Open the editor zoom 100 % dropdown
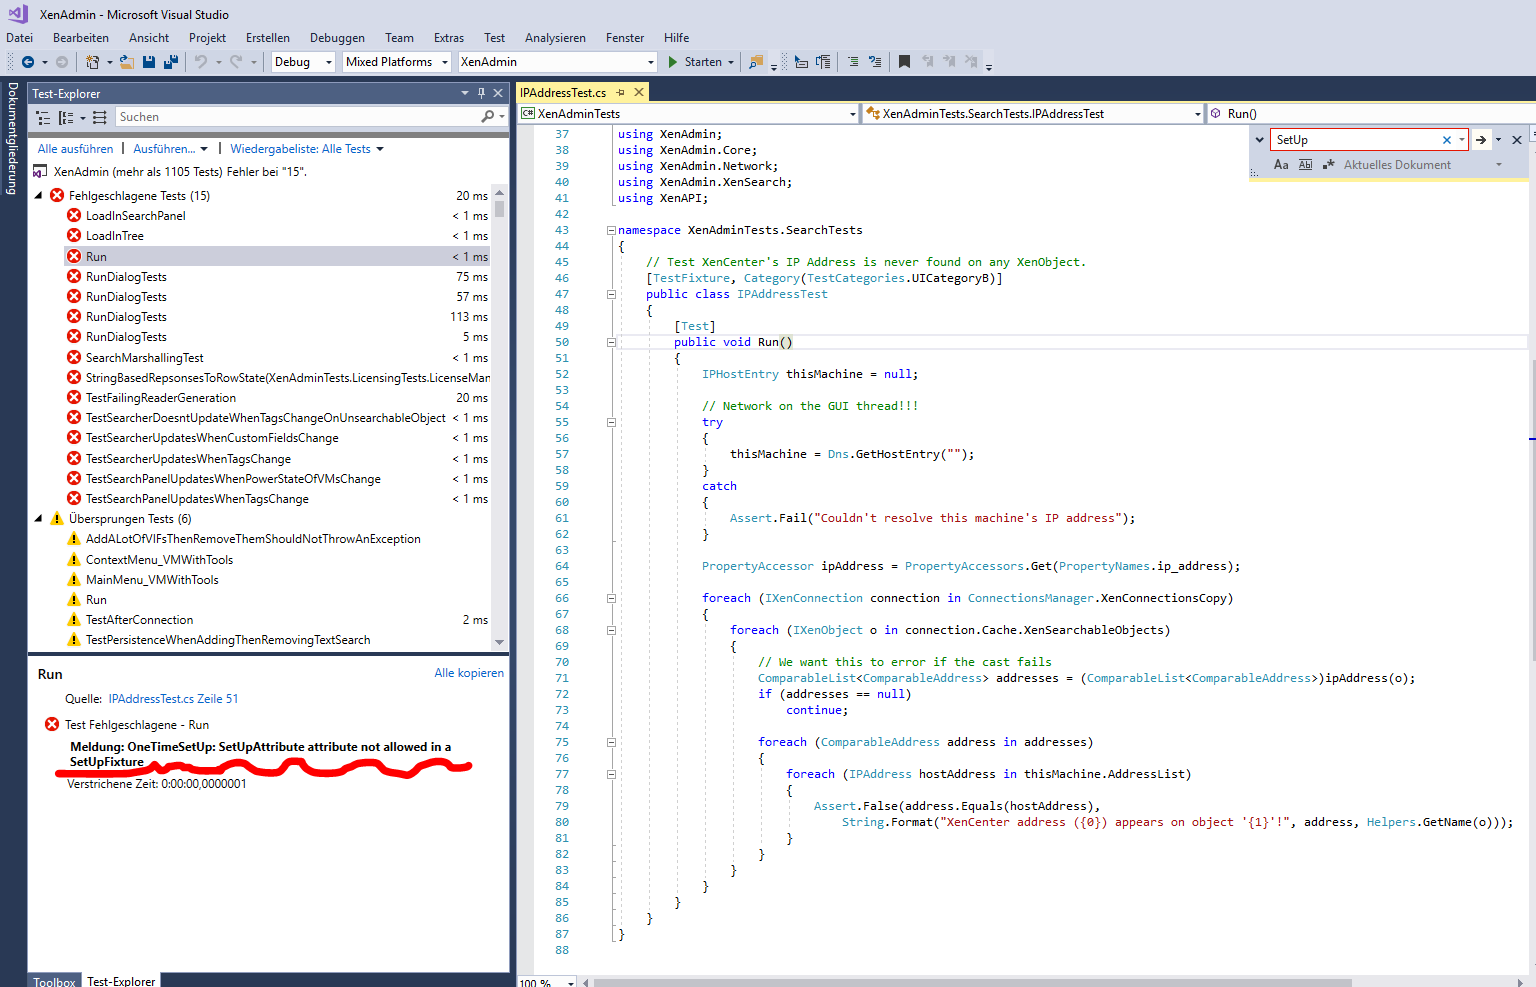This screenshot has height=987, width=1536. 546,982
